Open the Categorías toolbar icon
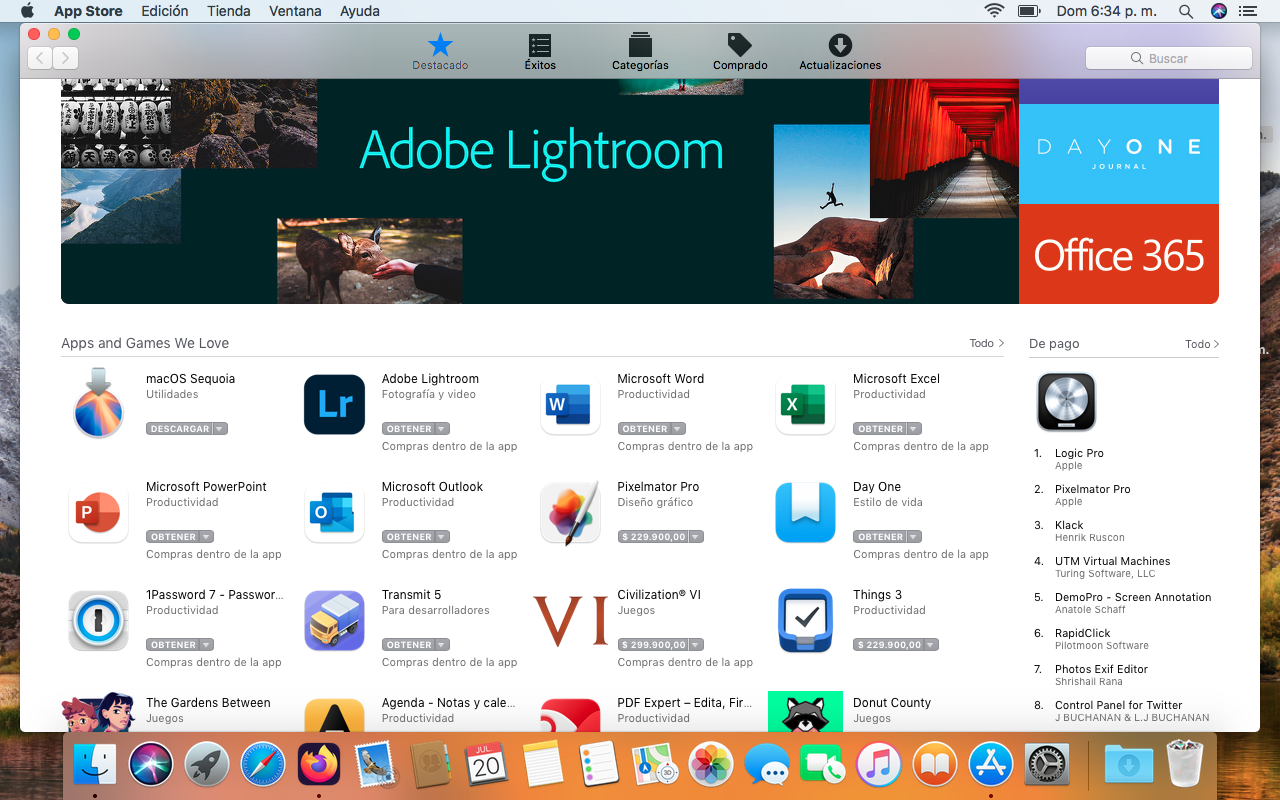 pyautogui.click(x=640, y=52)
